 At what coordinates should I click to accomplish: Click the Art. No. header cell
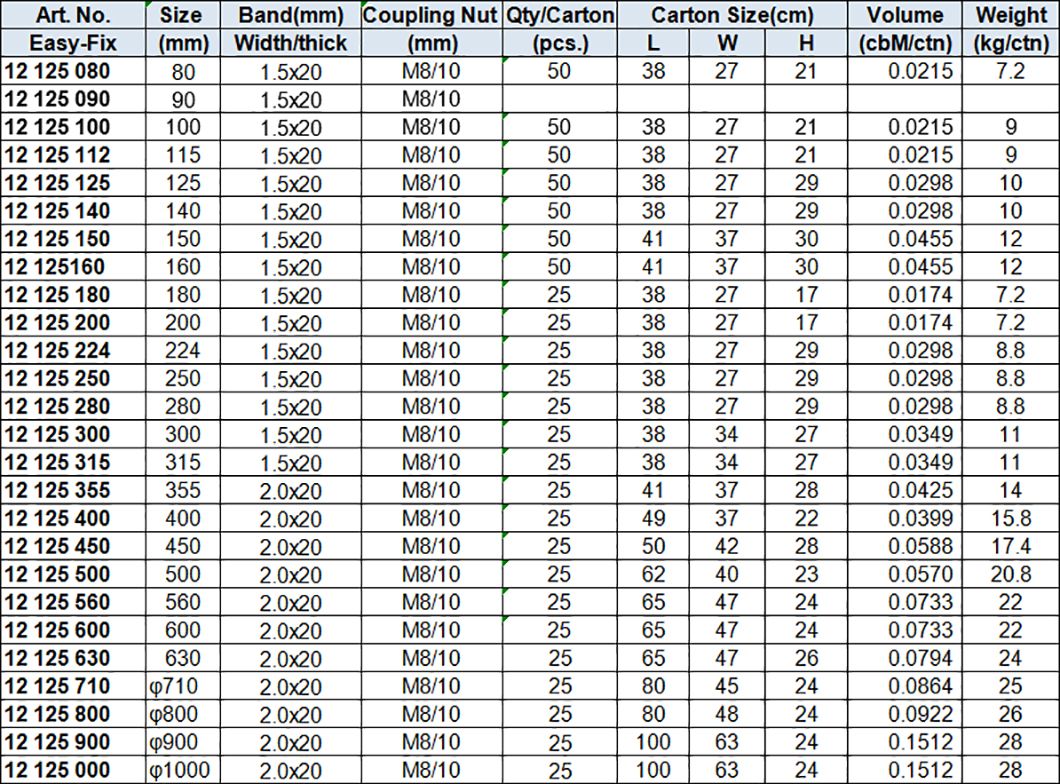click(x=73, y=15)
